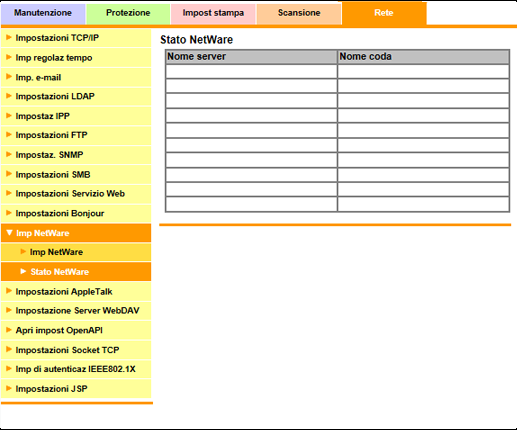This screenshot has width=517, height=430.
Task: Switch to the Manutenzione tab
Action: 43,13
